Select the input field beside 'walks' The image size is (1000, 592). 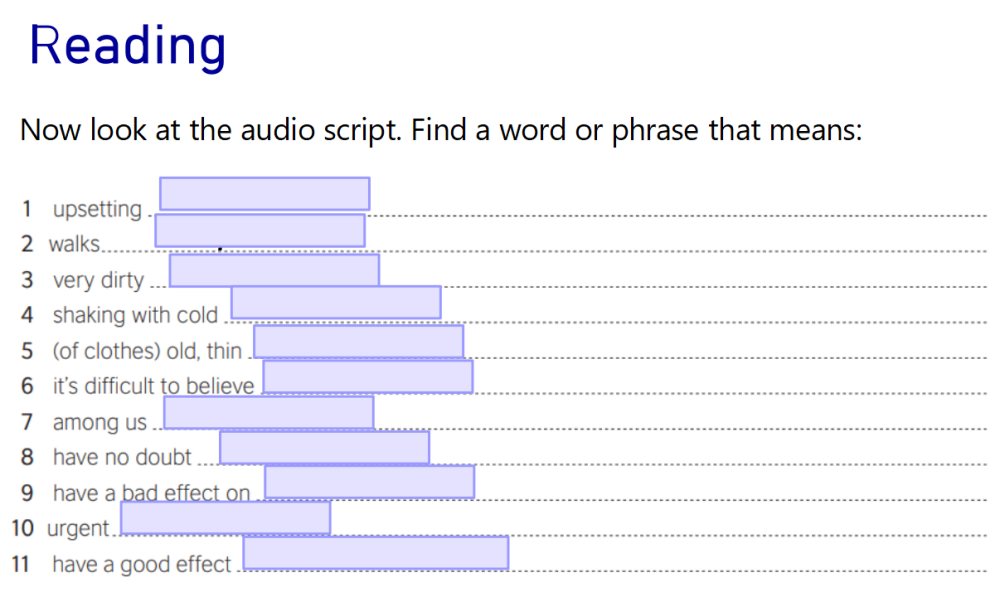coord(259,230)
